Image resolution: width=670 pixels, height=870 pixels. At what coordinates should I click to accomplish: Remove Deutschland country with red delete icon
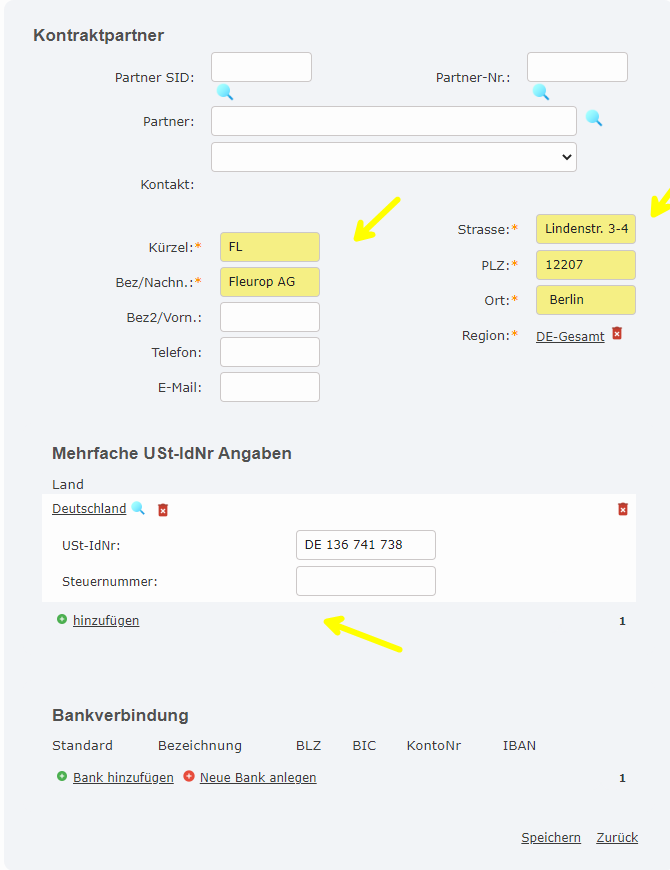(163, 510)
